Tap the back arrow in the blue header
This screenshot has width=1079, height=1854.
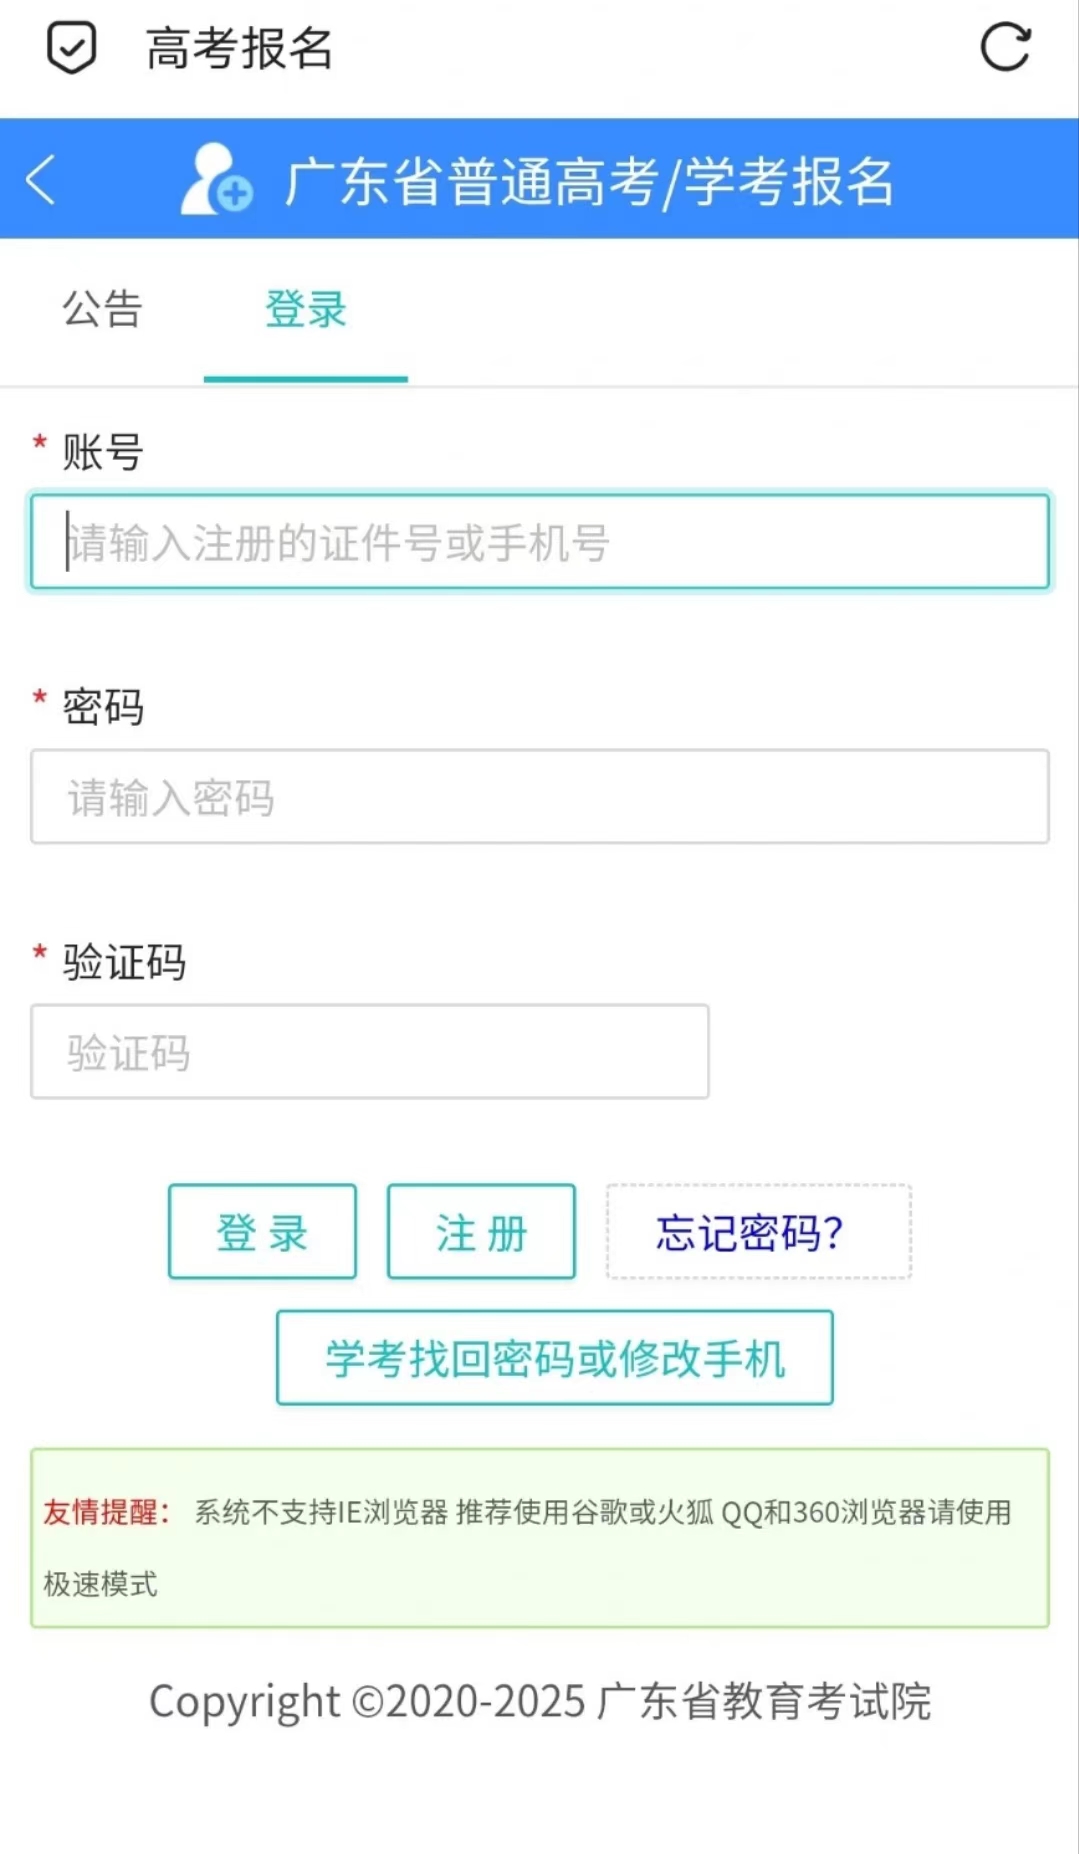(x=40, y=180)
